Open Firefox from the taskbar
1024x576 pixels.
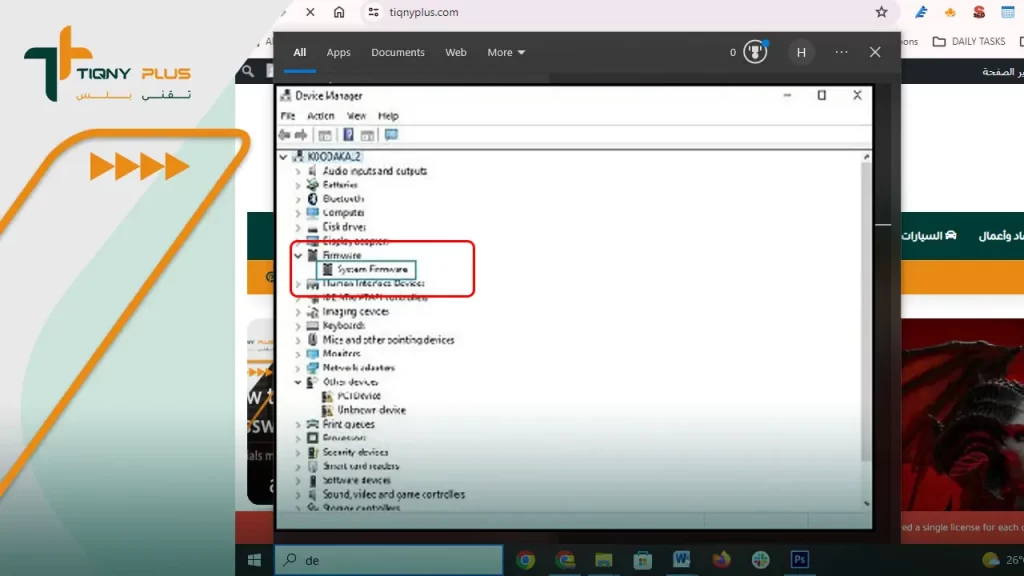tap(721, 560)
